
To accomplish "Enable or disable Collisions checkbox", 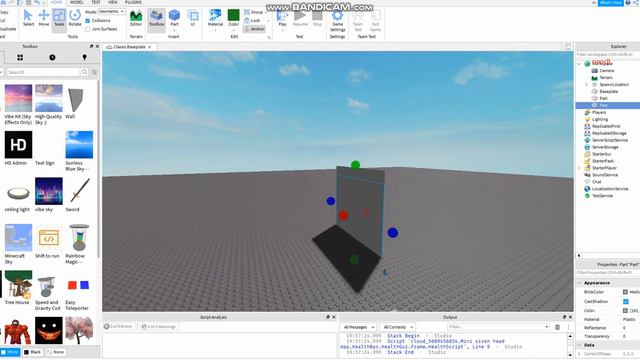I will click(88, 20).
